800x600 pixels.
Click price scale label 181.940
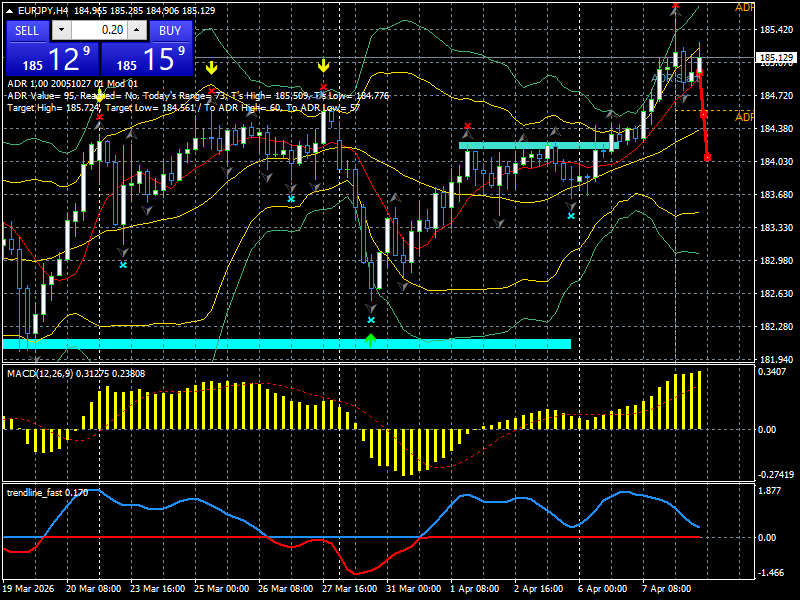pos(777,360)
